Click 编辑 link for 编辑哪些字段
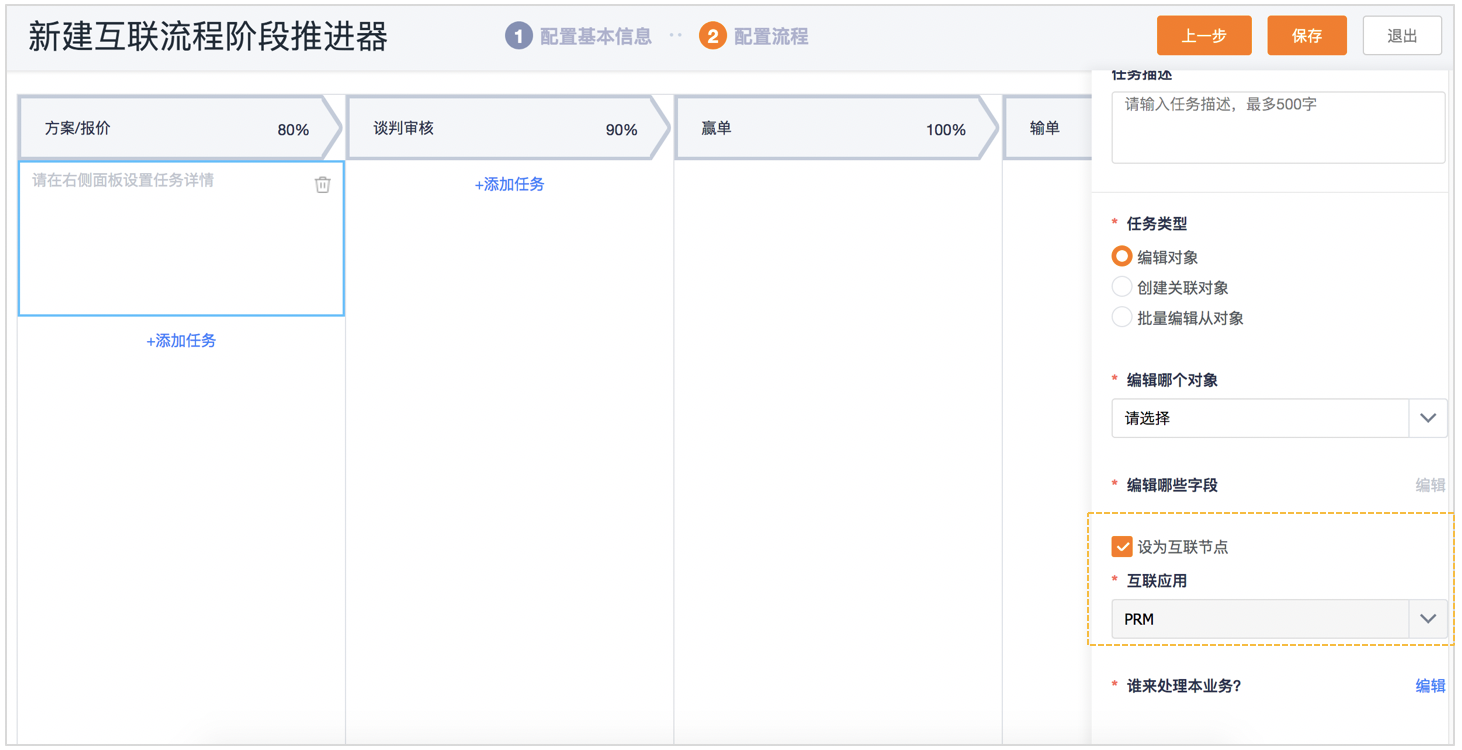1462x750 pixels. point(1430,485)
